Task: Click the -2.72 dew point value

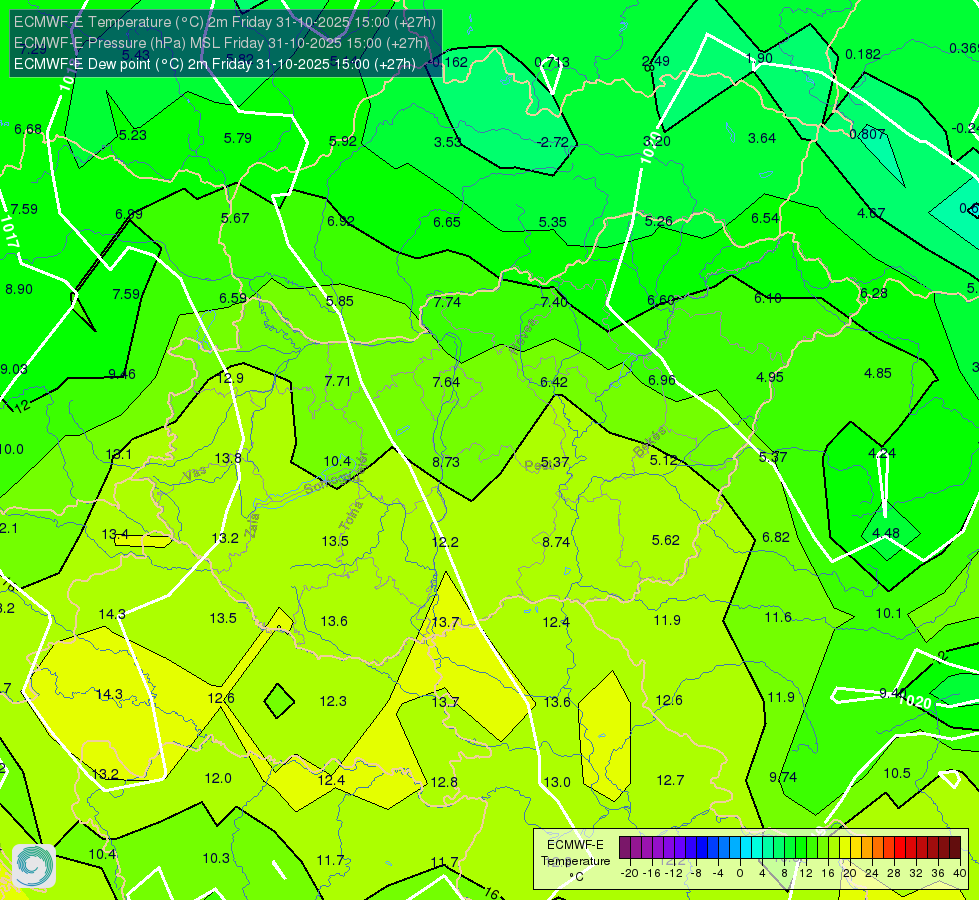Action: pos(553,142)
